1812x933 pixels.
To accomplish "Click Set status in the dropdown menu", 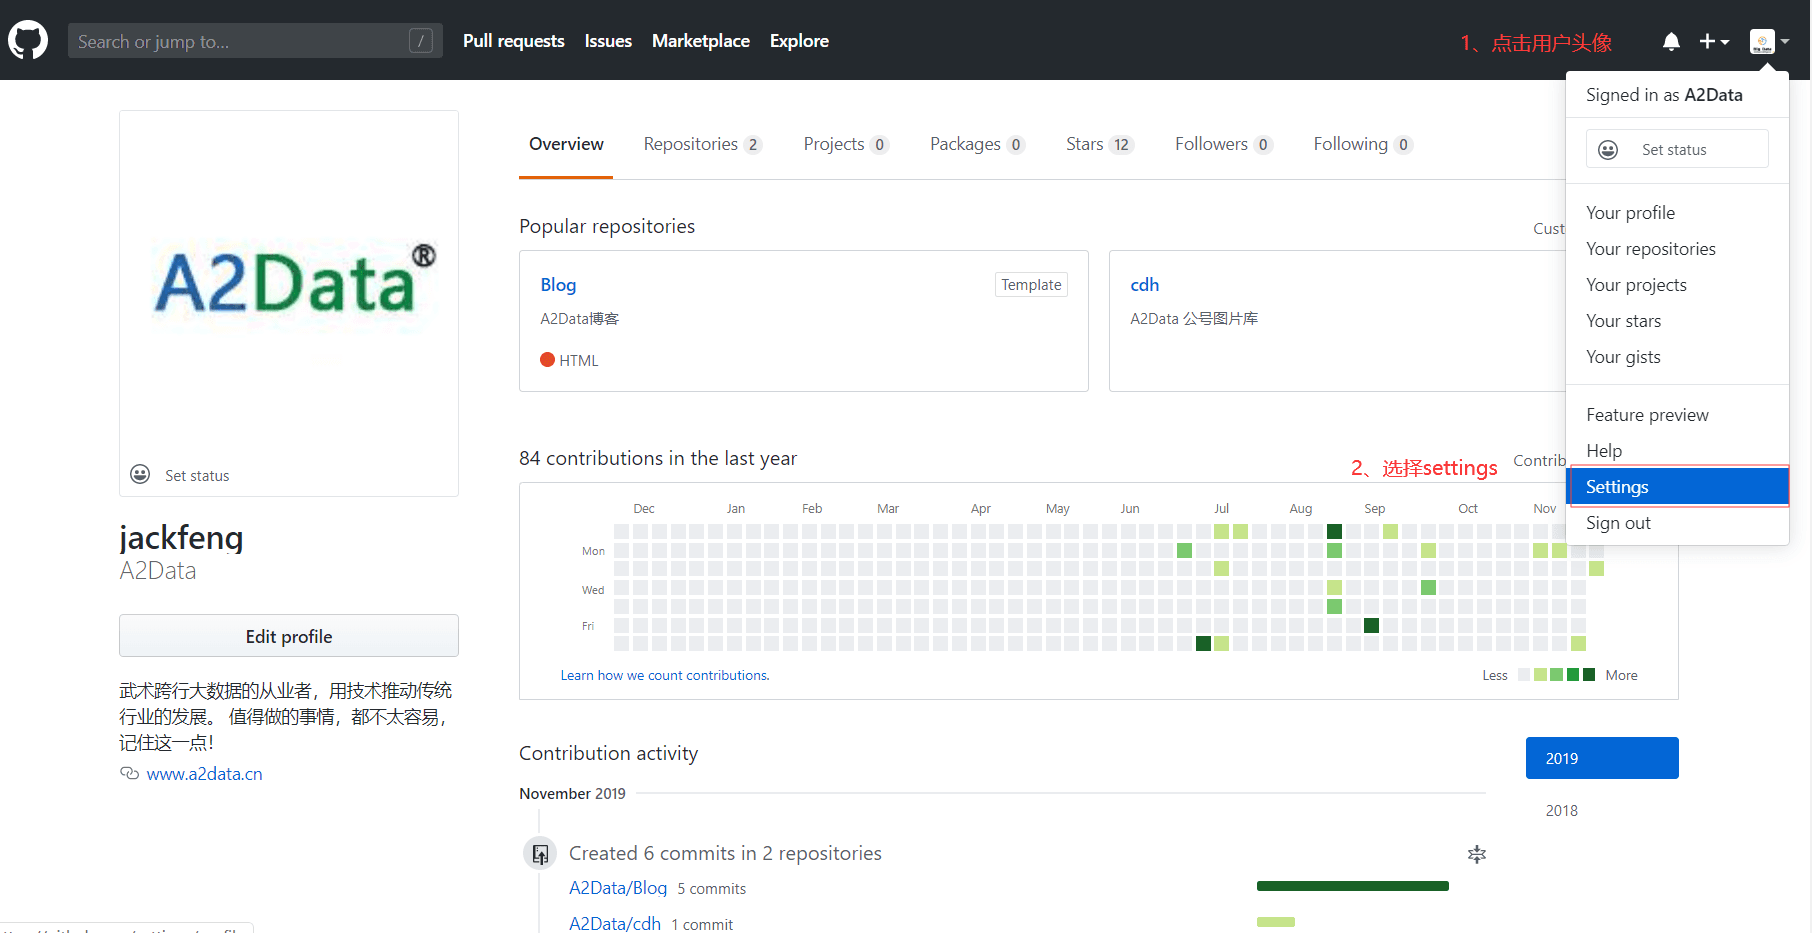I will coord(1677,149).
